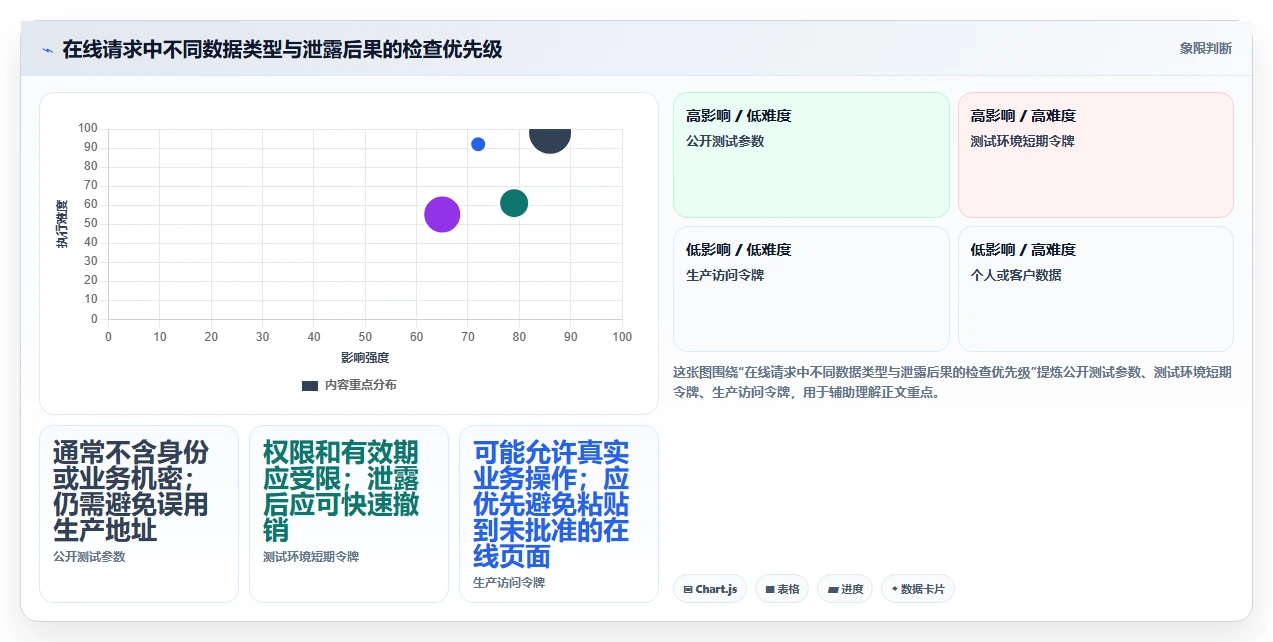Click the 执行难度 y-axis title
This screenshot has width=1273, height=642.
pos(62,224)
